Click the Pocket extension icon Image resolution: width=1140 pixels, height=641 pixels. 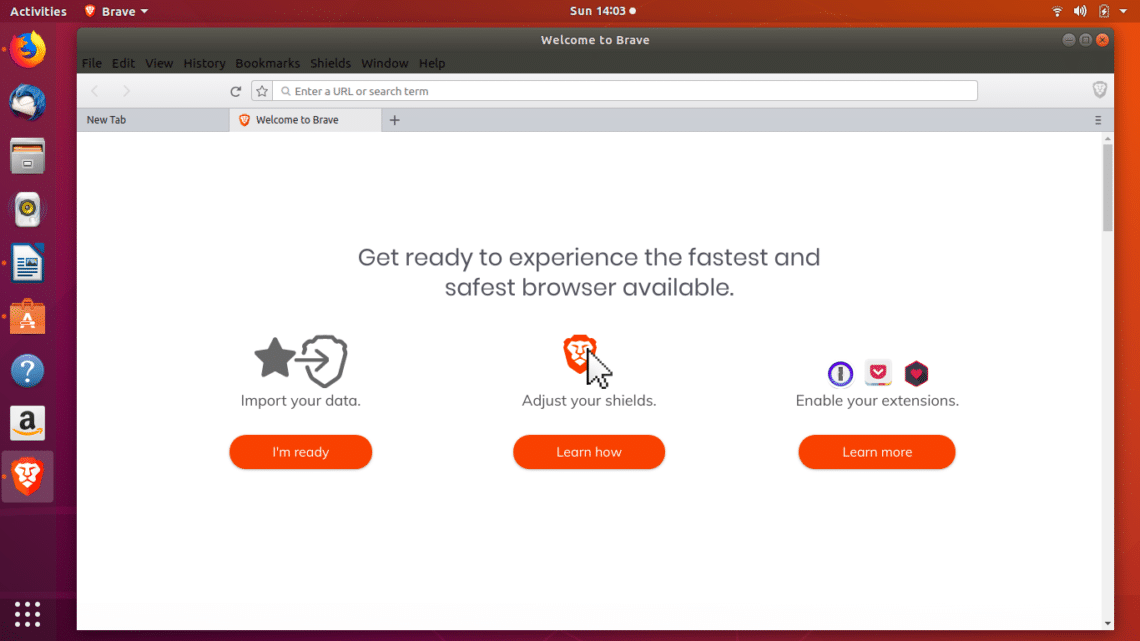(878, 373)
